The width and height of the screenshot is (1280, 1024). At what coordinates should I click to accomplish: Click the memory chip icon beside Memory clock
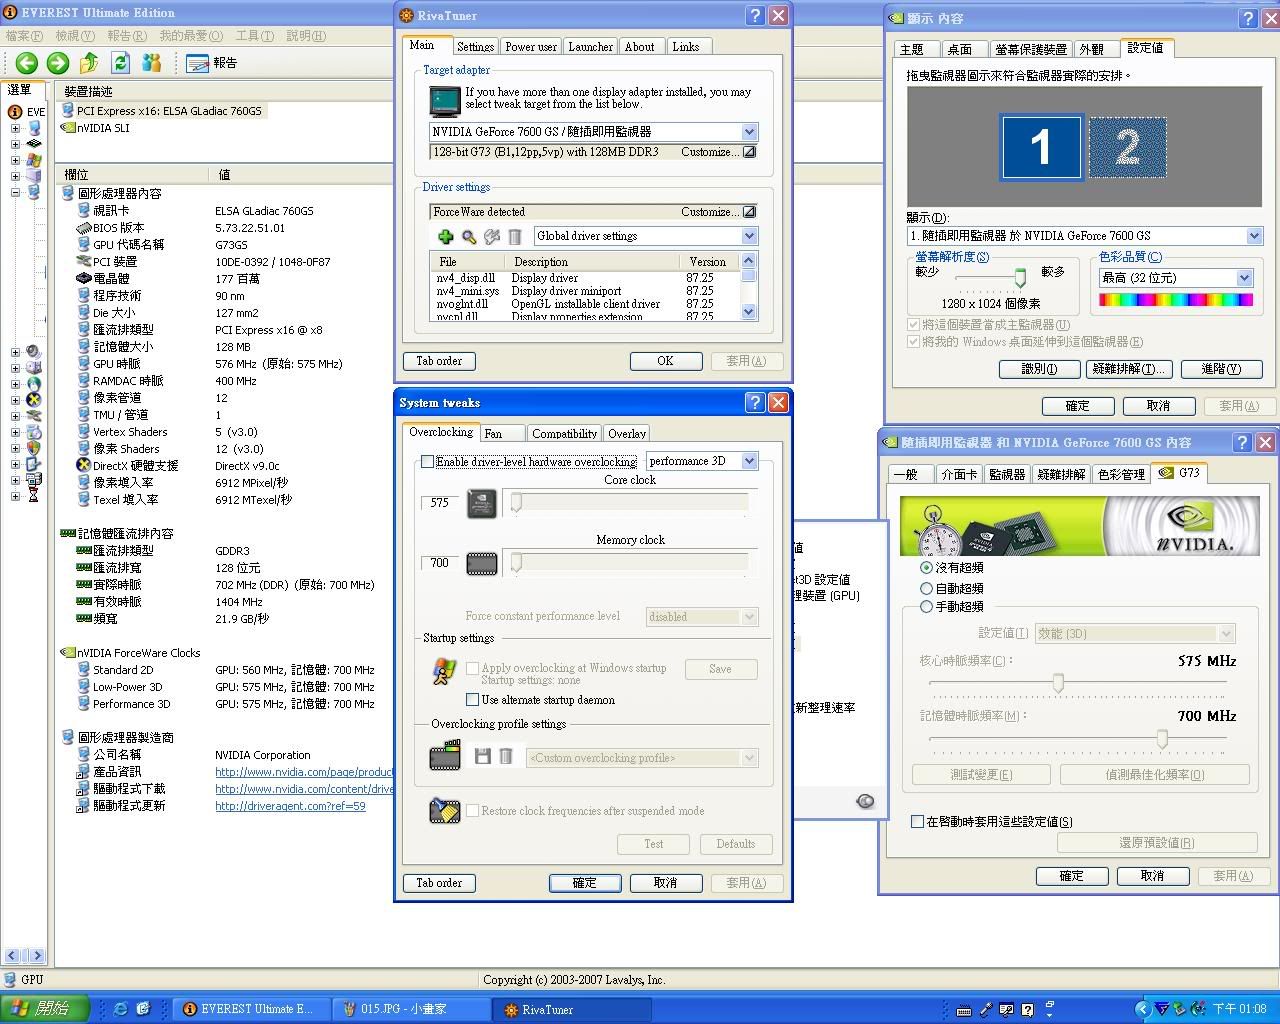[x=482, y=563]
